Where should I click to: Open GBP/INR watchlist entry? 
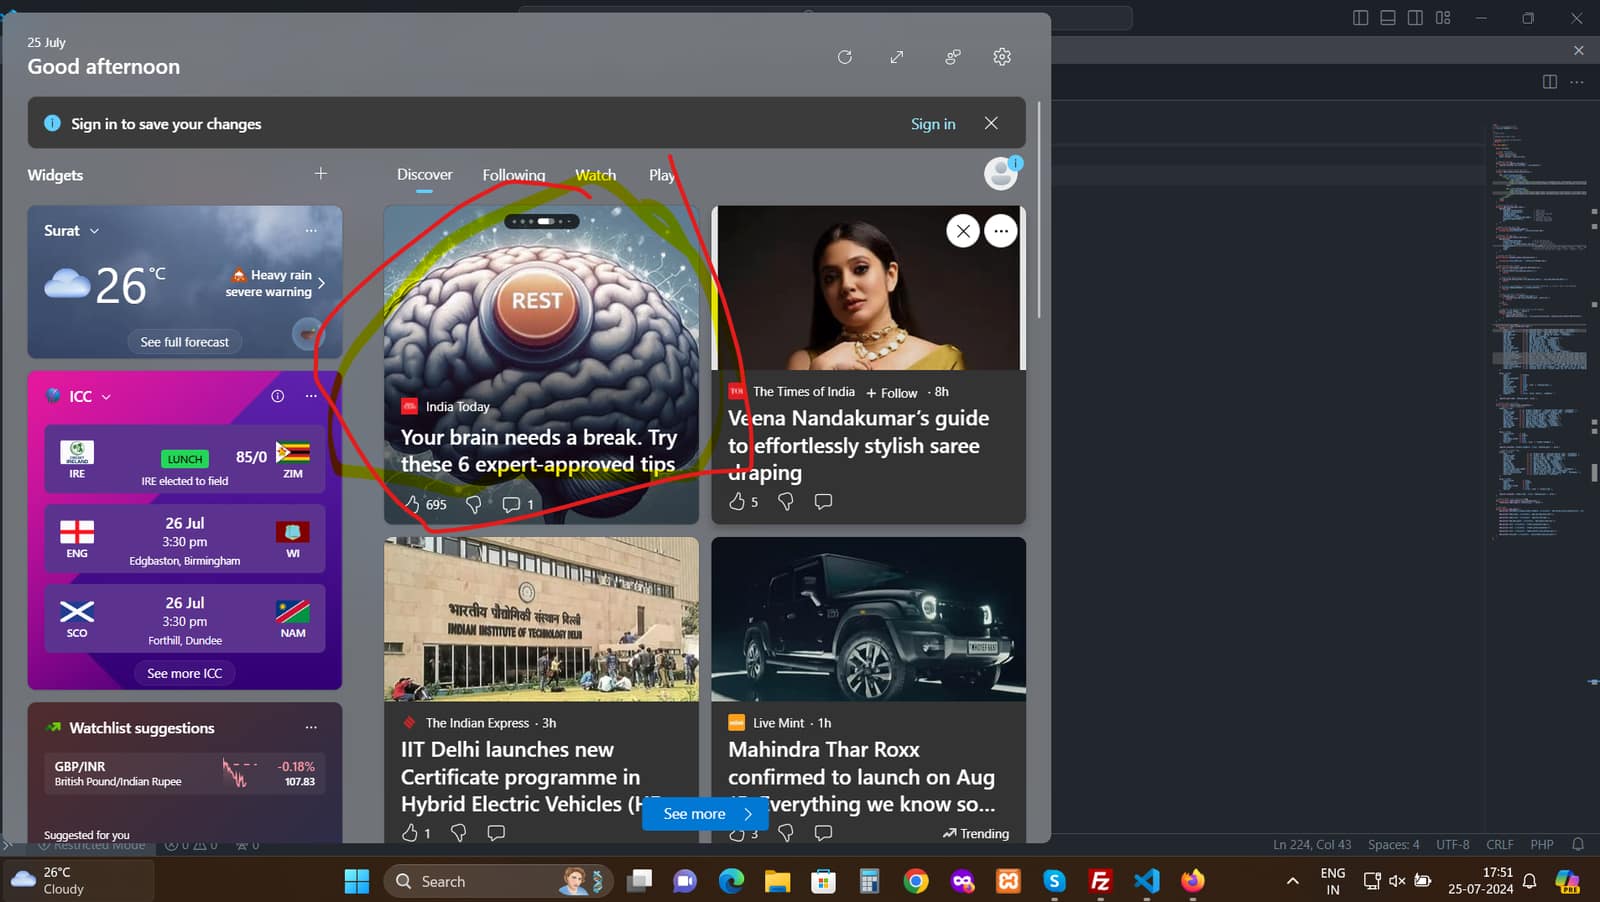185,773
